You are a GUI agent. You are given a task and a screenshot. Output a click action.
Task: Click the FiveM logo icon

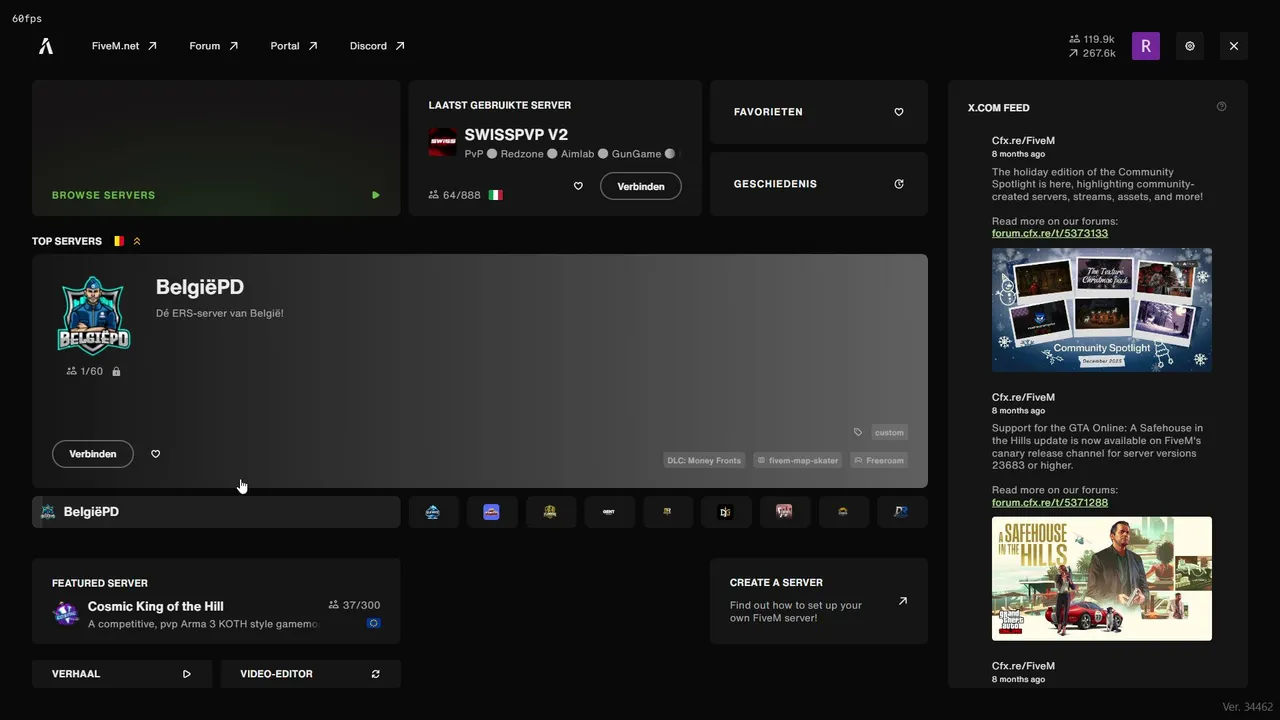(x=46, y=46)
